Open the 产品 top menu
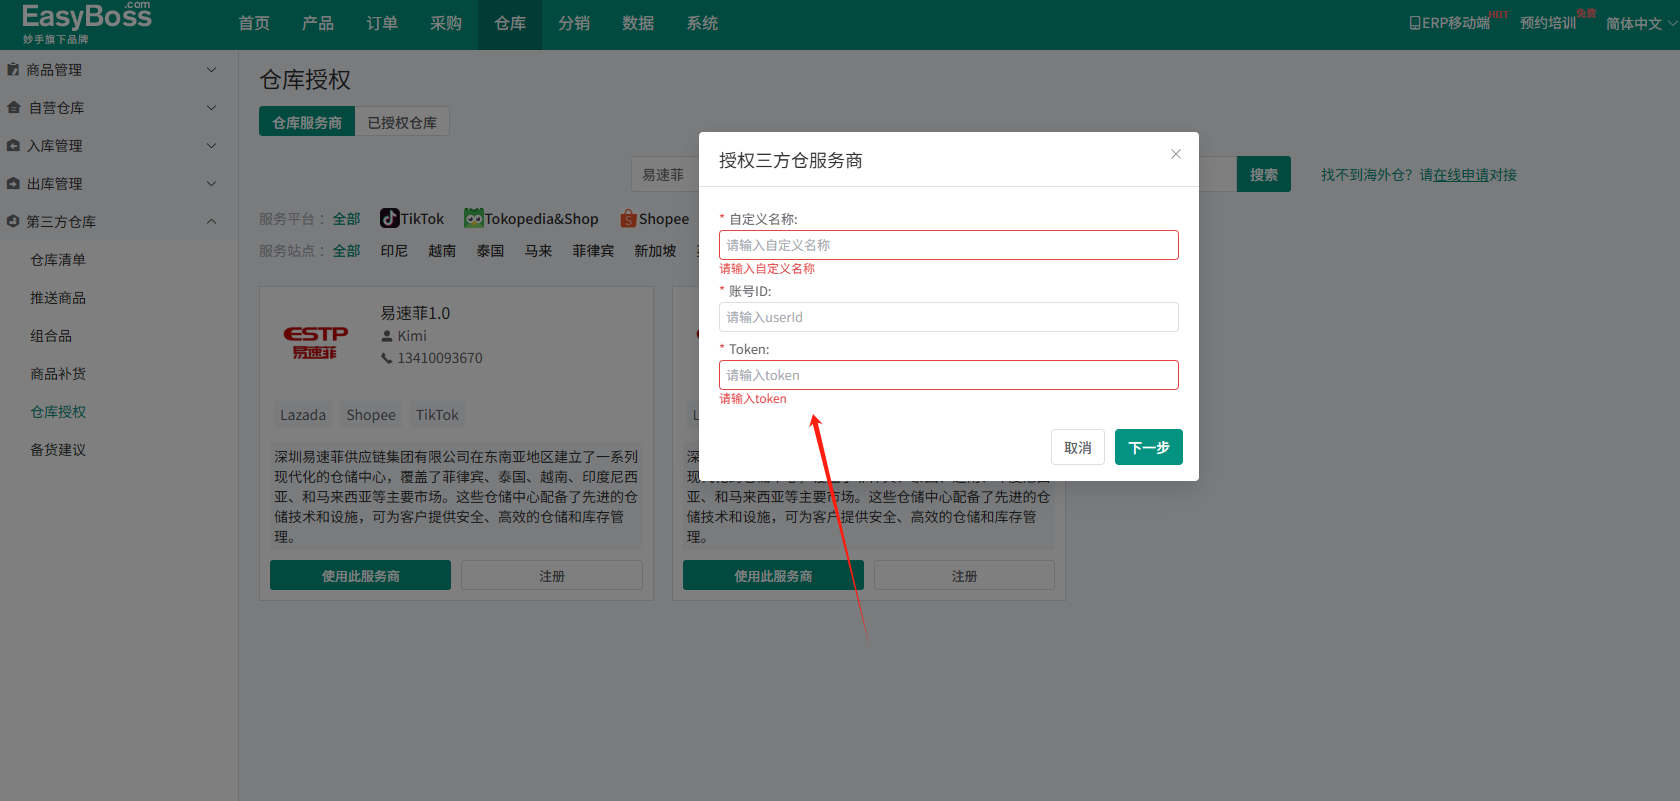 [318, 23]
